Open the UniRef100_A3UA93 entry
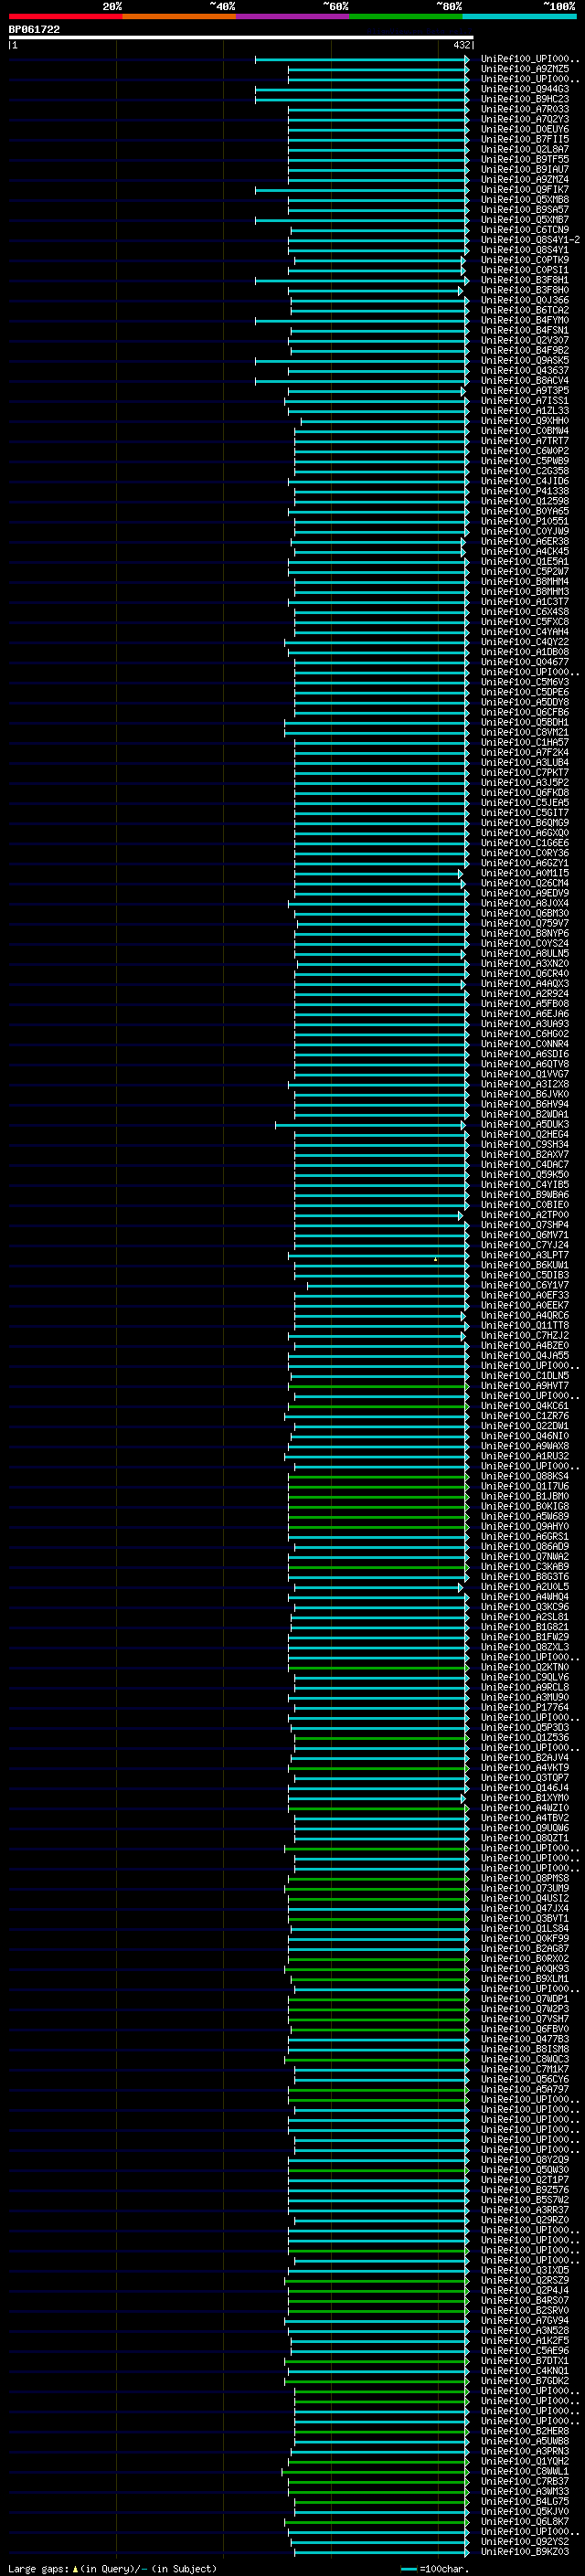The height and width of the screenshot is (2576, 585). [x=524, y=1024]
